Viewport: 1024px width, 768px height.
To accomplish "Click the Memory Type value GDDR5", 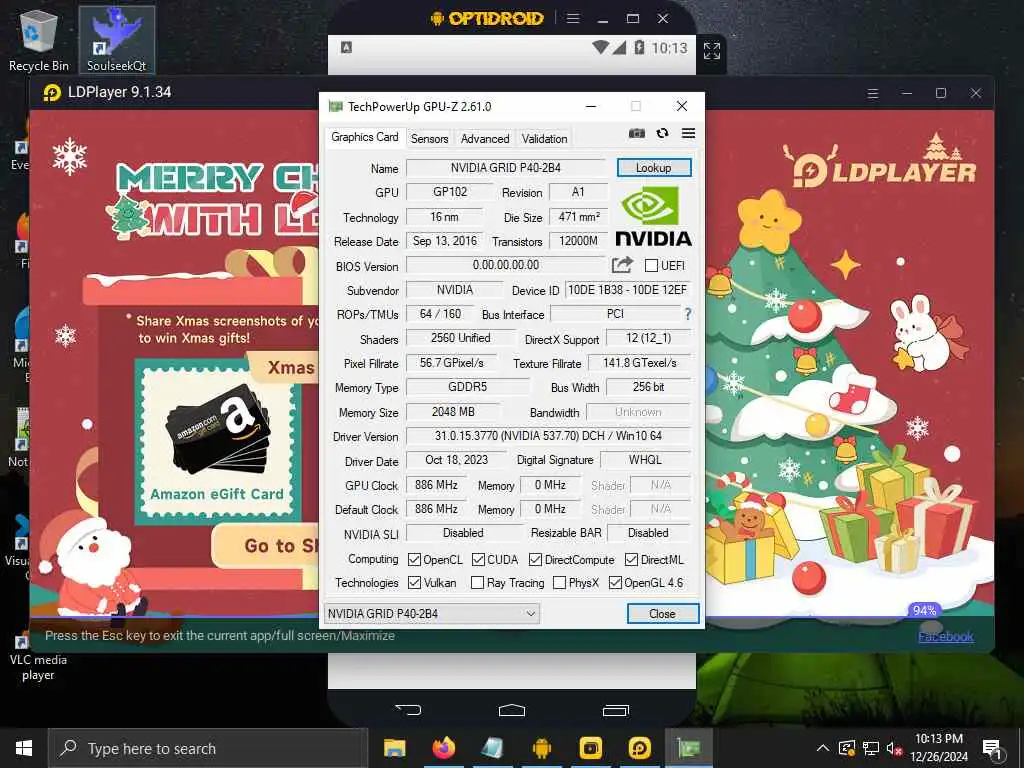I will (468, 387).
